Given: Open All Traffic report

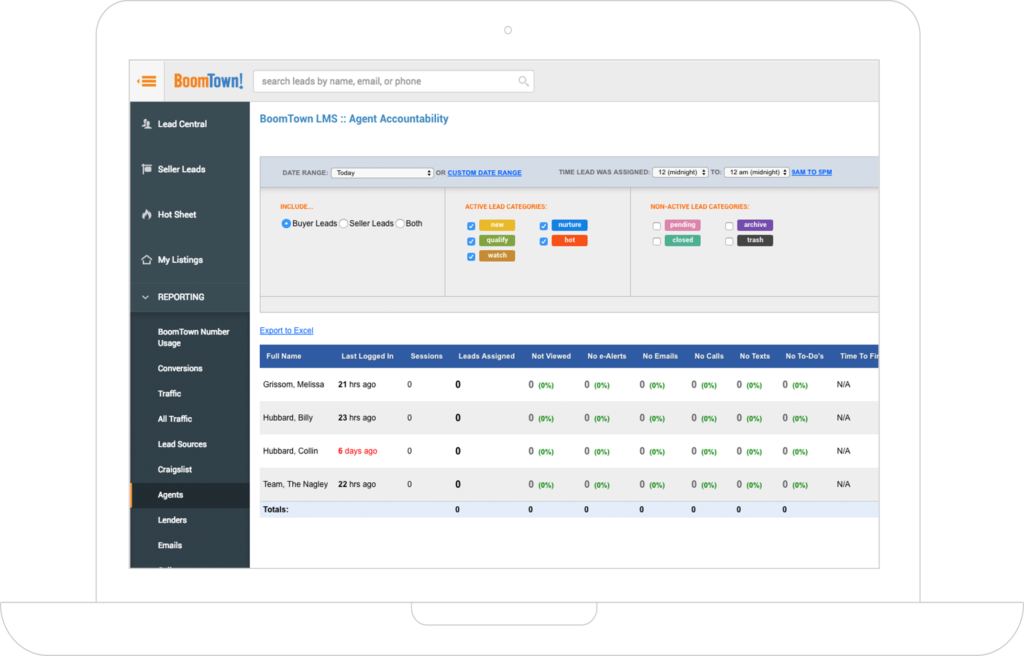Looking at the screenshot, I should 174,419.
